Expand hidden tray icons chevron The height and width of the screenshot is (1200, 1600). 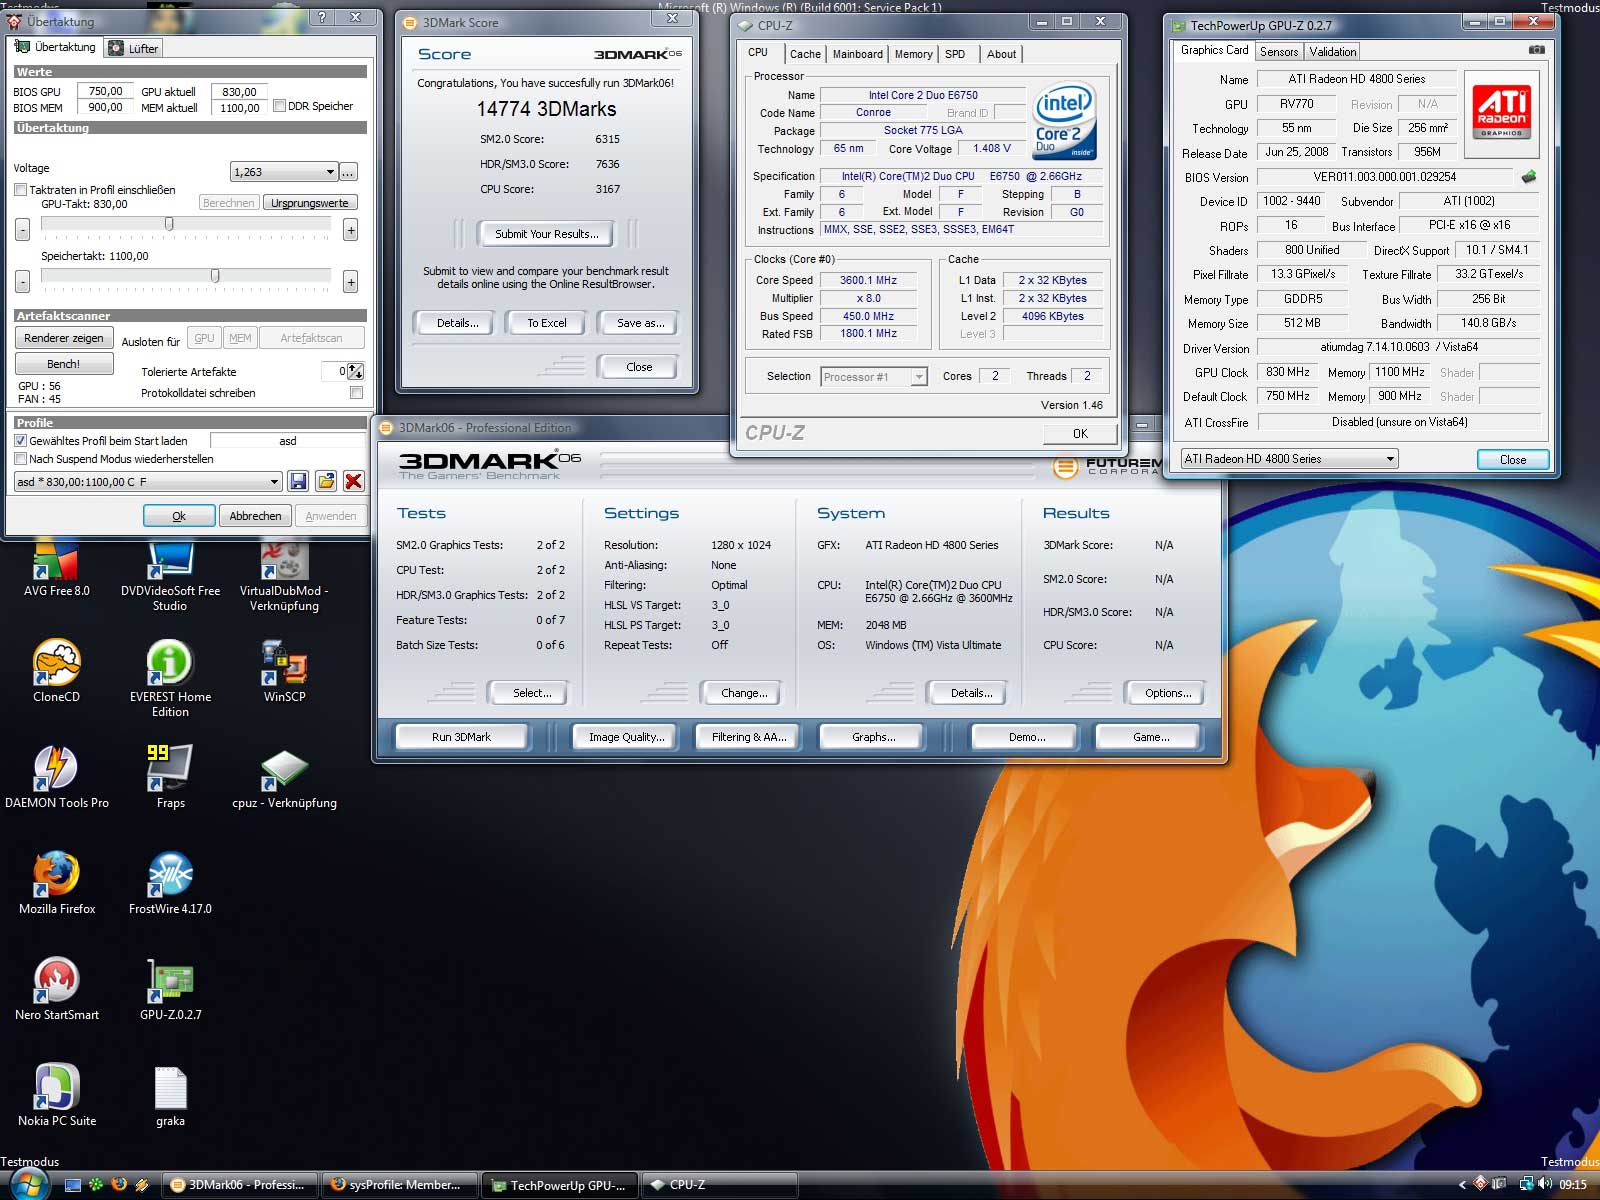coord(1462,1185)
